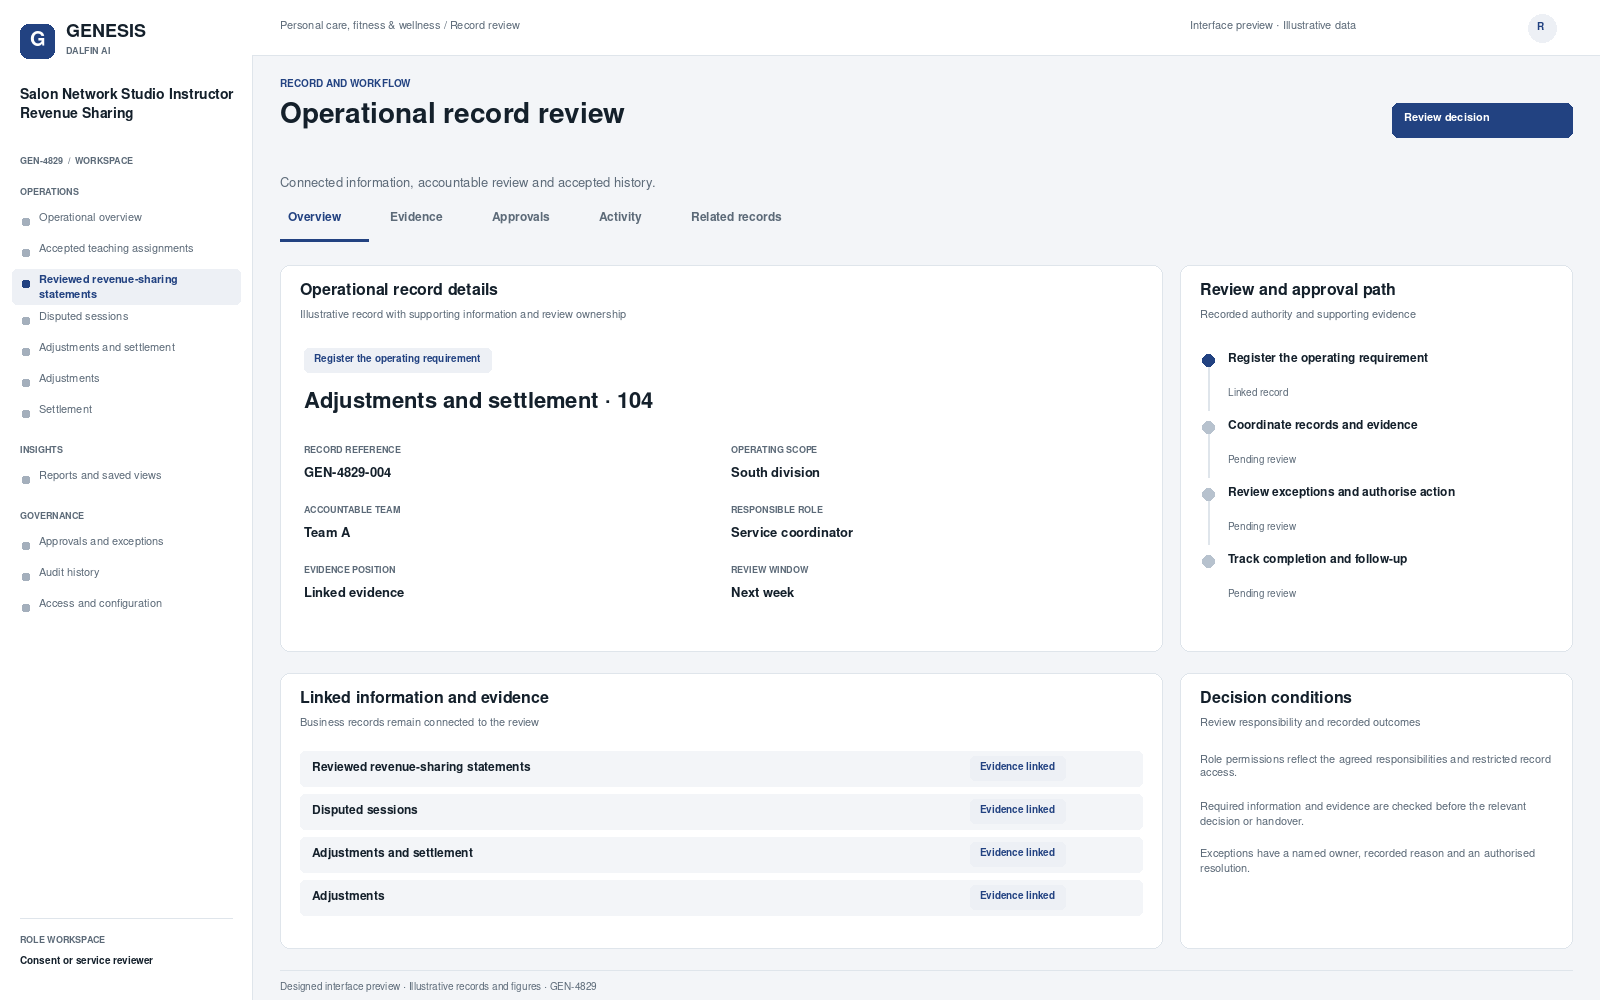Click the Register the operating requirement step dot

point(1208,360)
